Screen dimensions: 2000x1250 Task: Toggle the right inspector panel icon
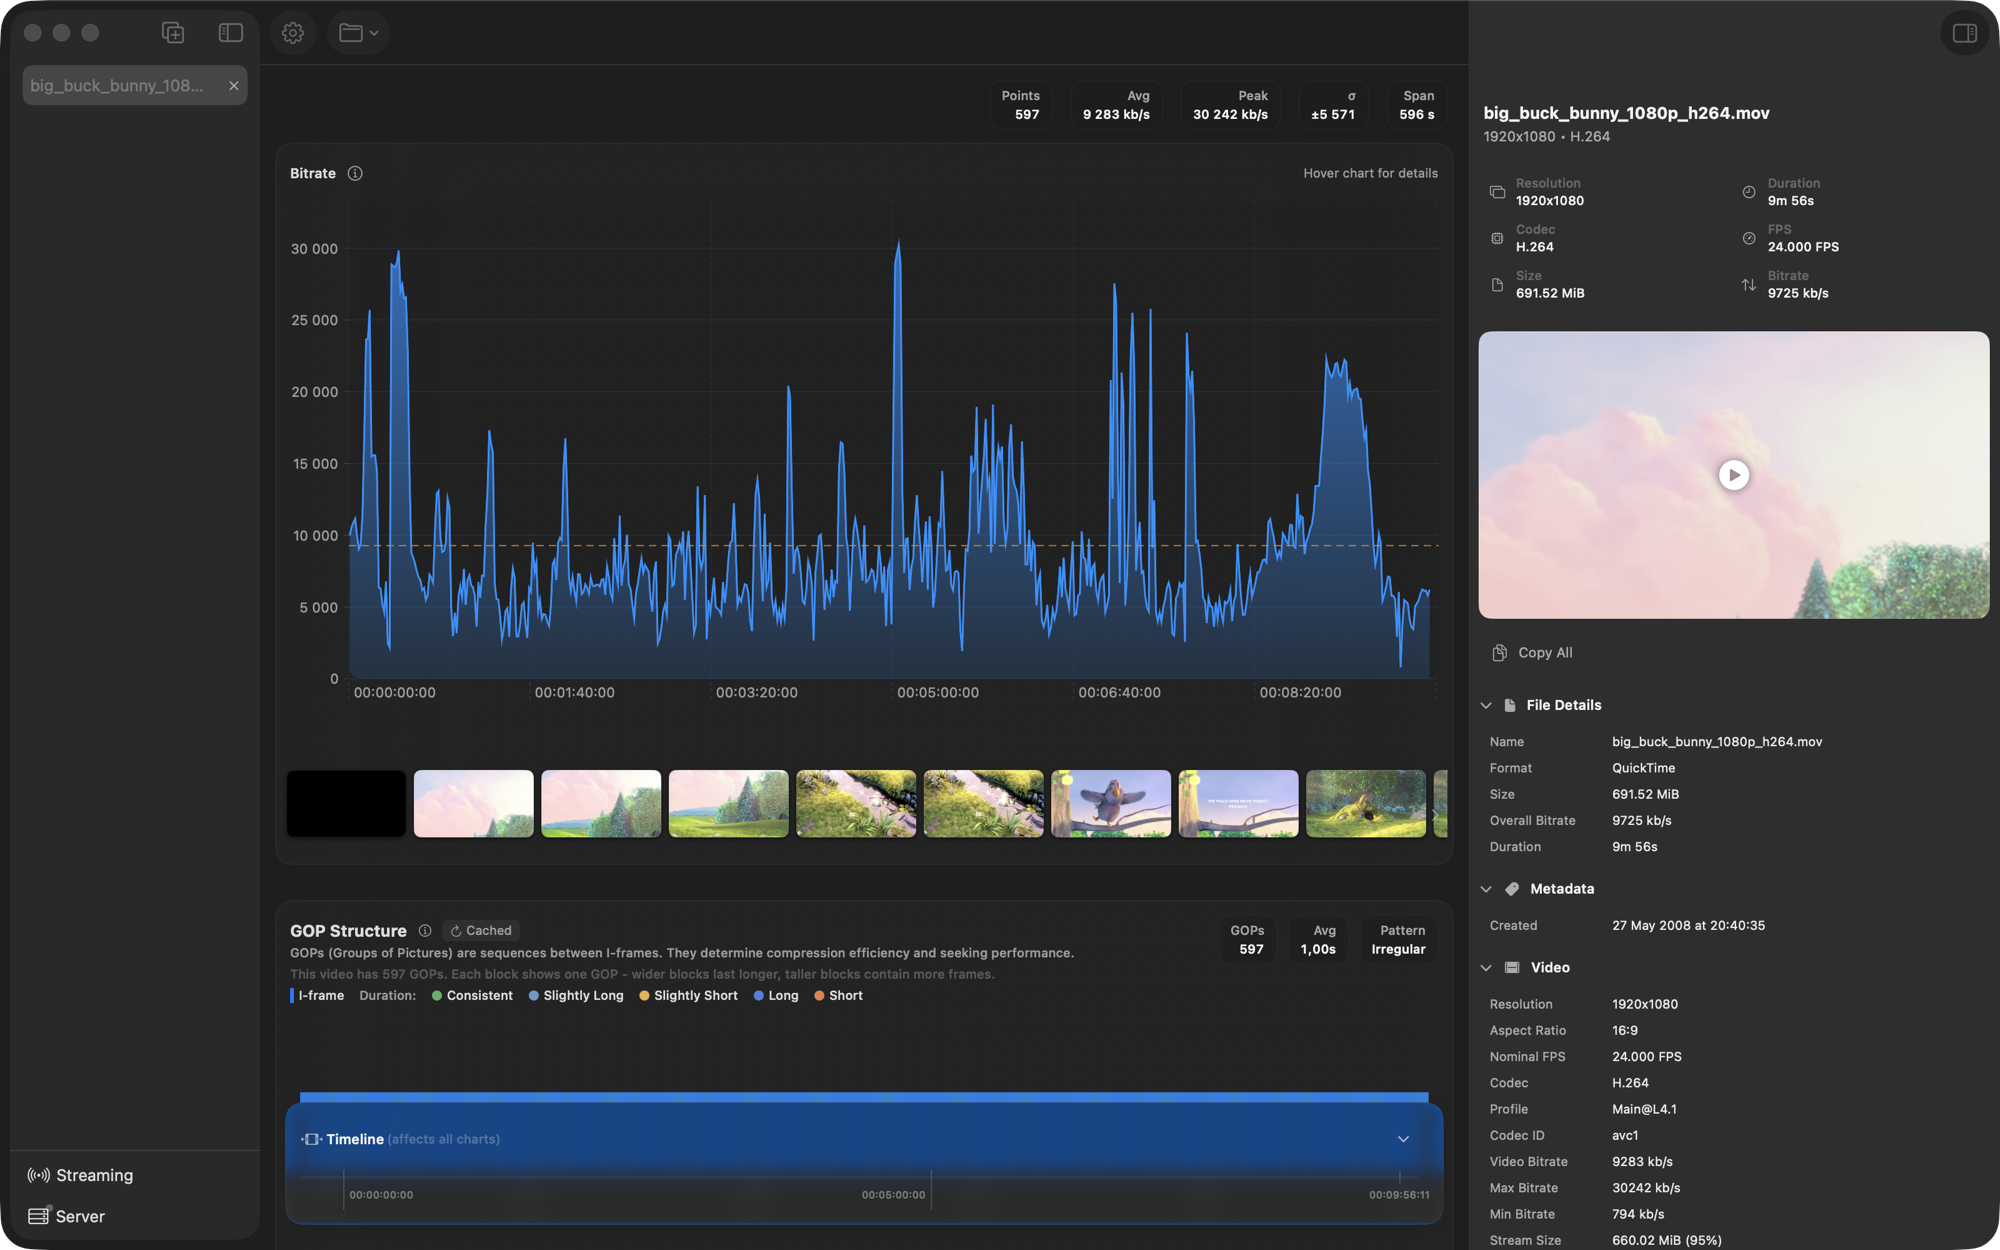click(1964, 33)
